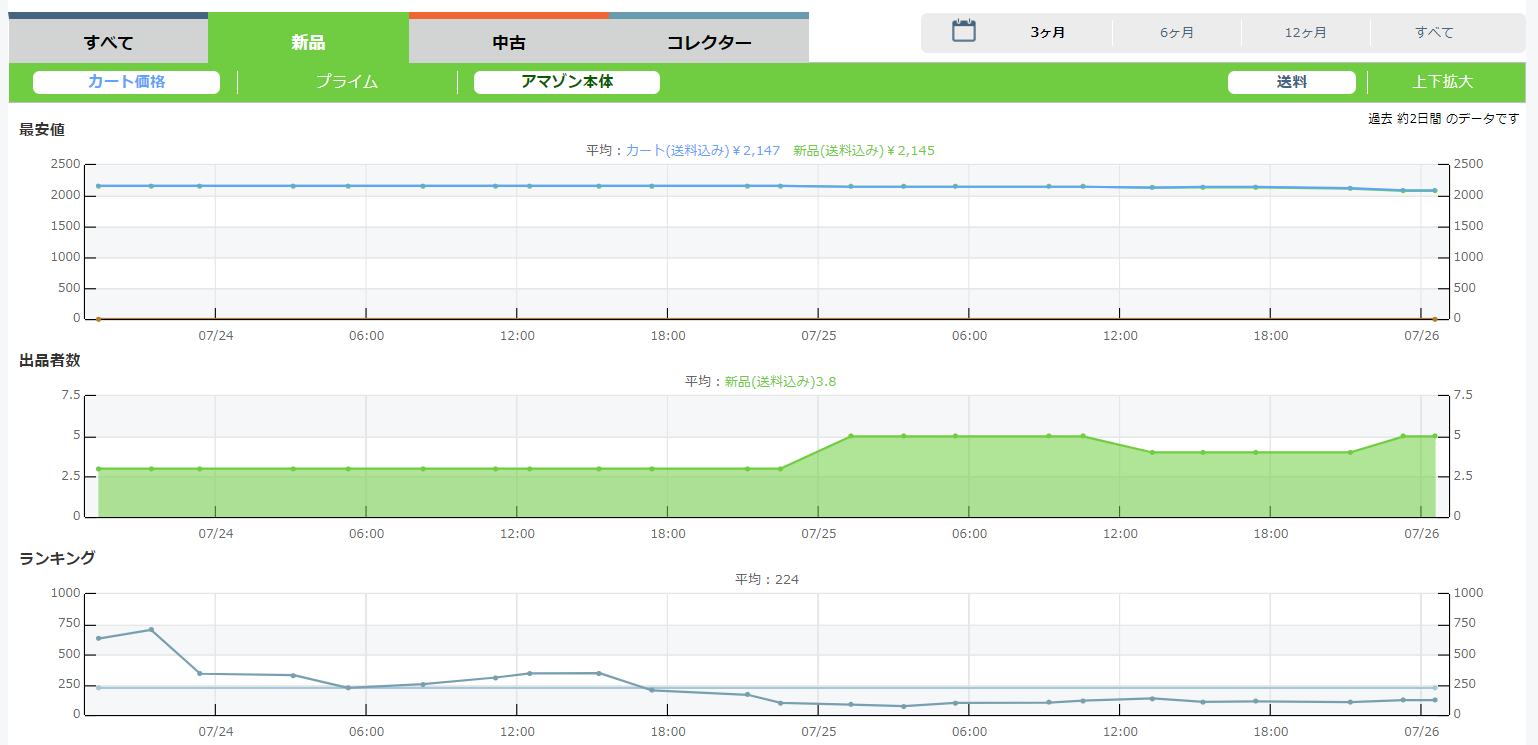
Task: Click the highest peak in ランキング chart
Action: click(151, 629)
